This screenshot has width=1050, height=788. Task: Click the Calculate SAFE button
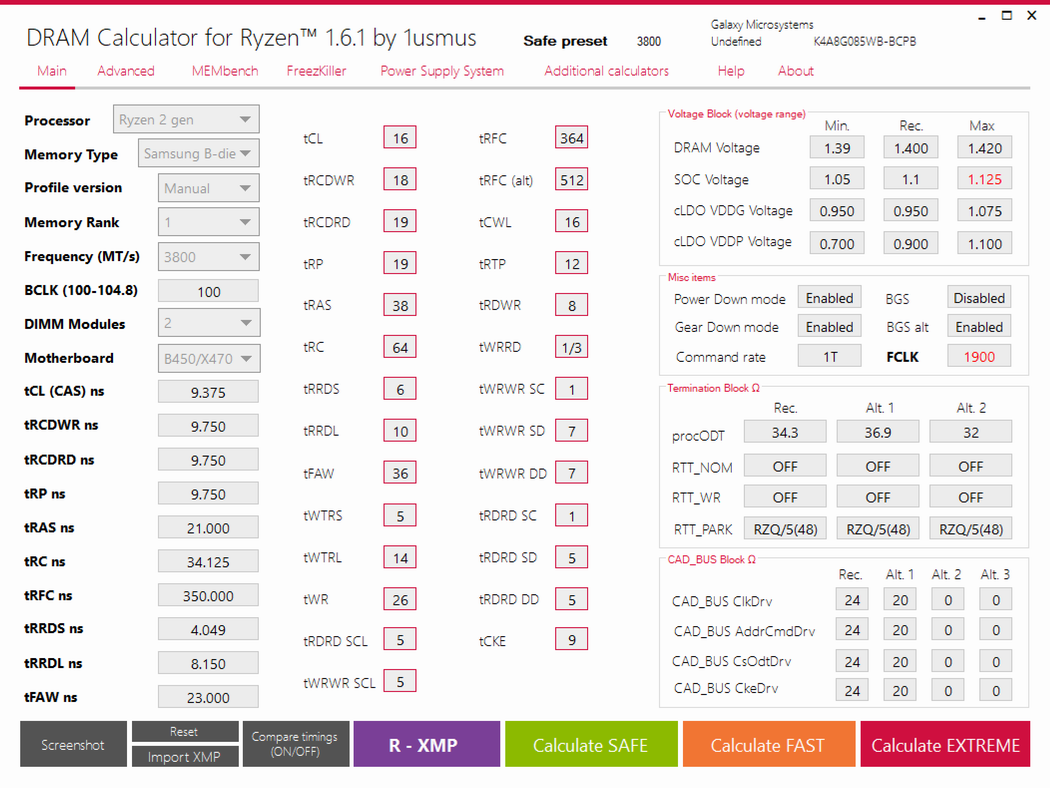tap(591, 743)
